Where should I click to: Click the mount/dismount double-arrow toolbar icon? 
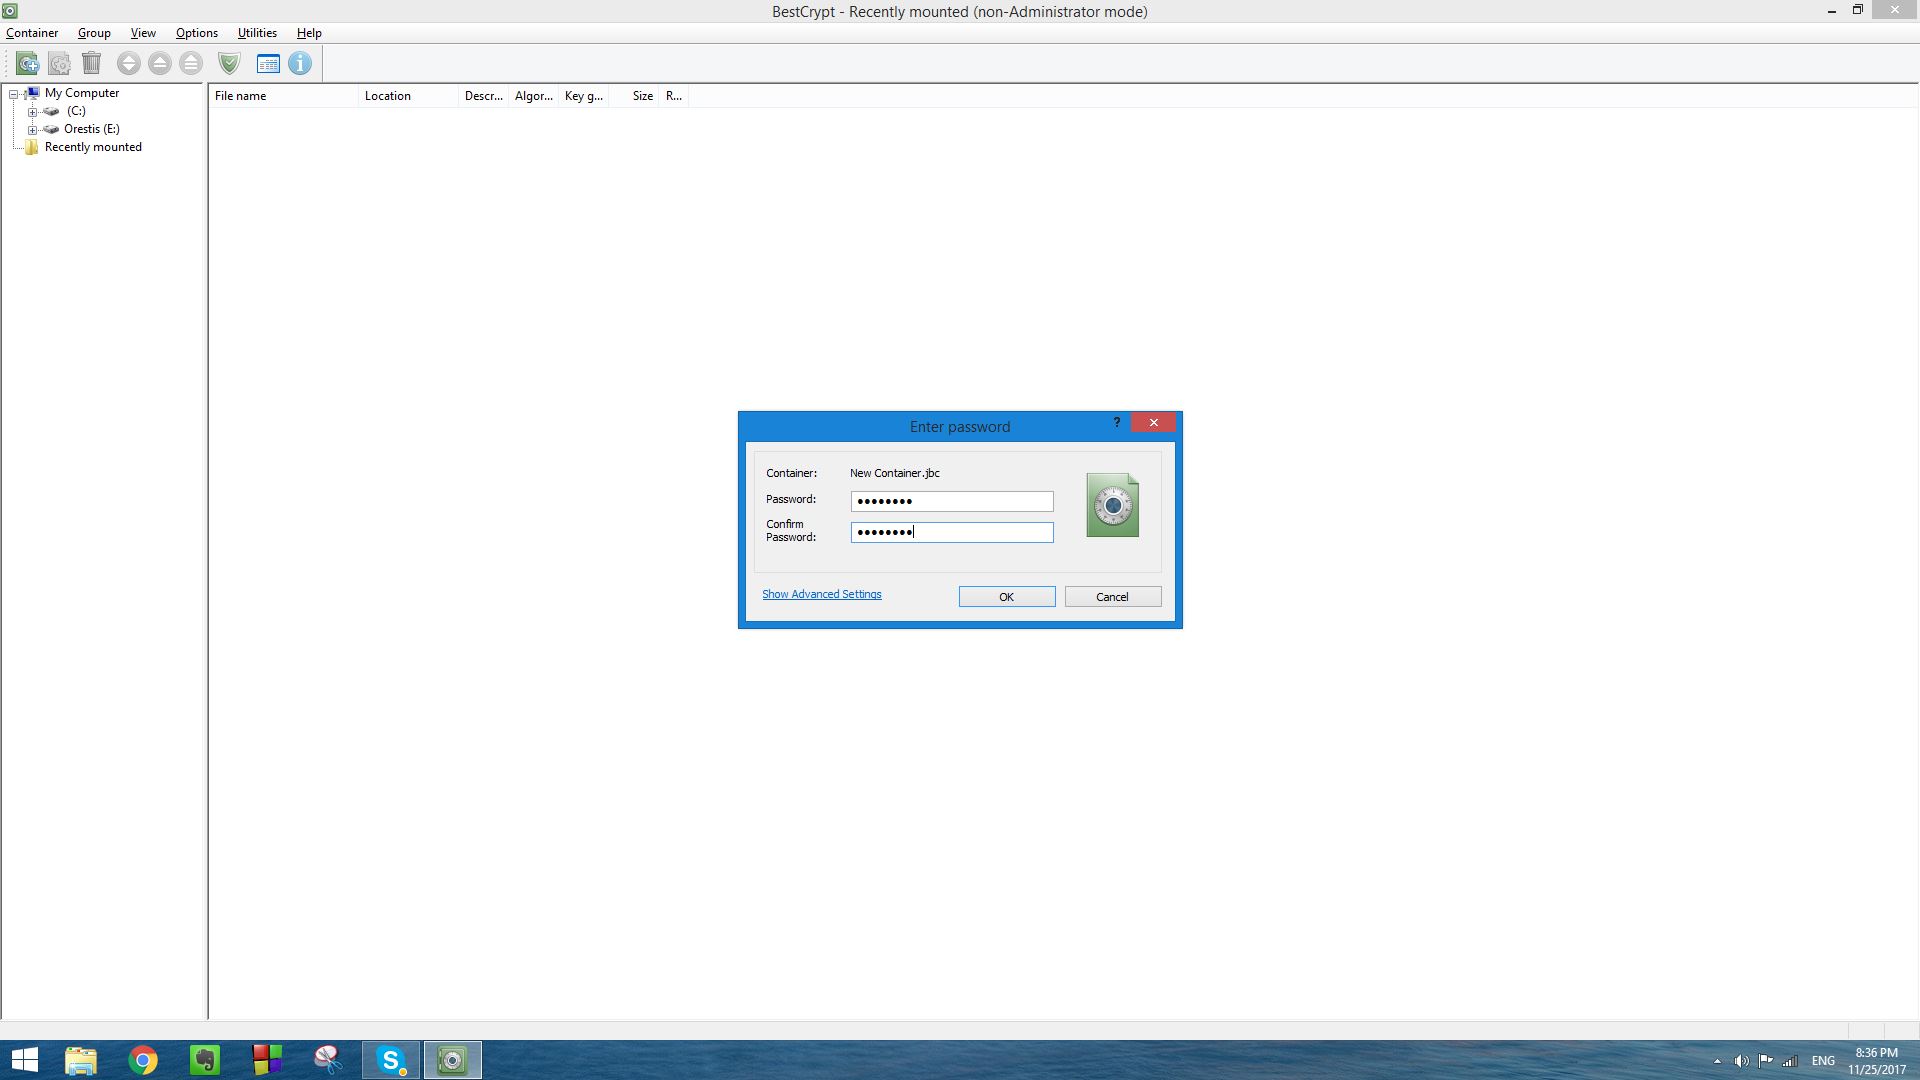pyautogui.click(x=128, y=63)
